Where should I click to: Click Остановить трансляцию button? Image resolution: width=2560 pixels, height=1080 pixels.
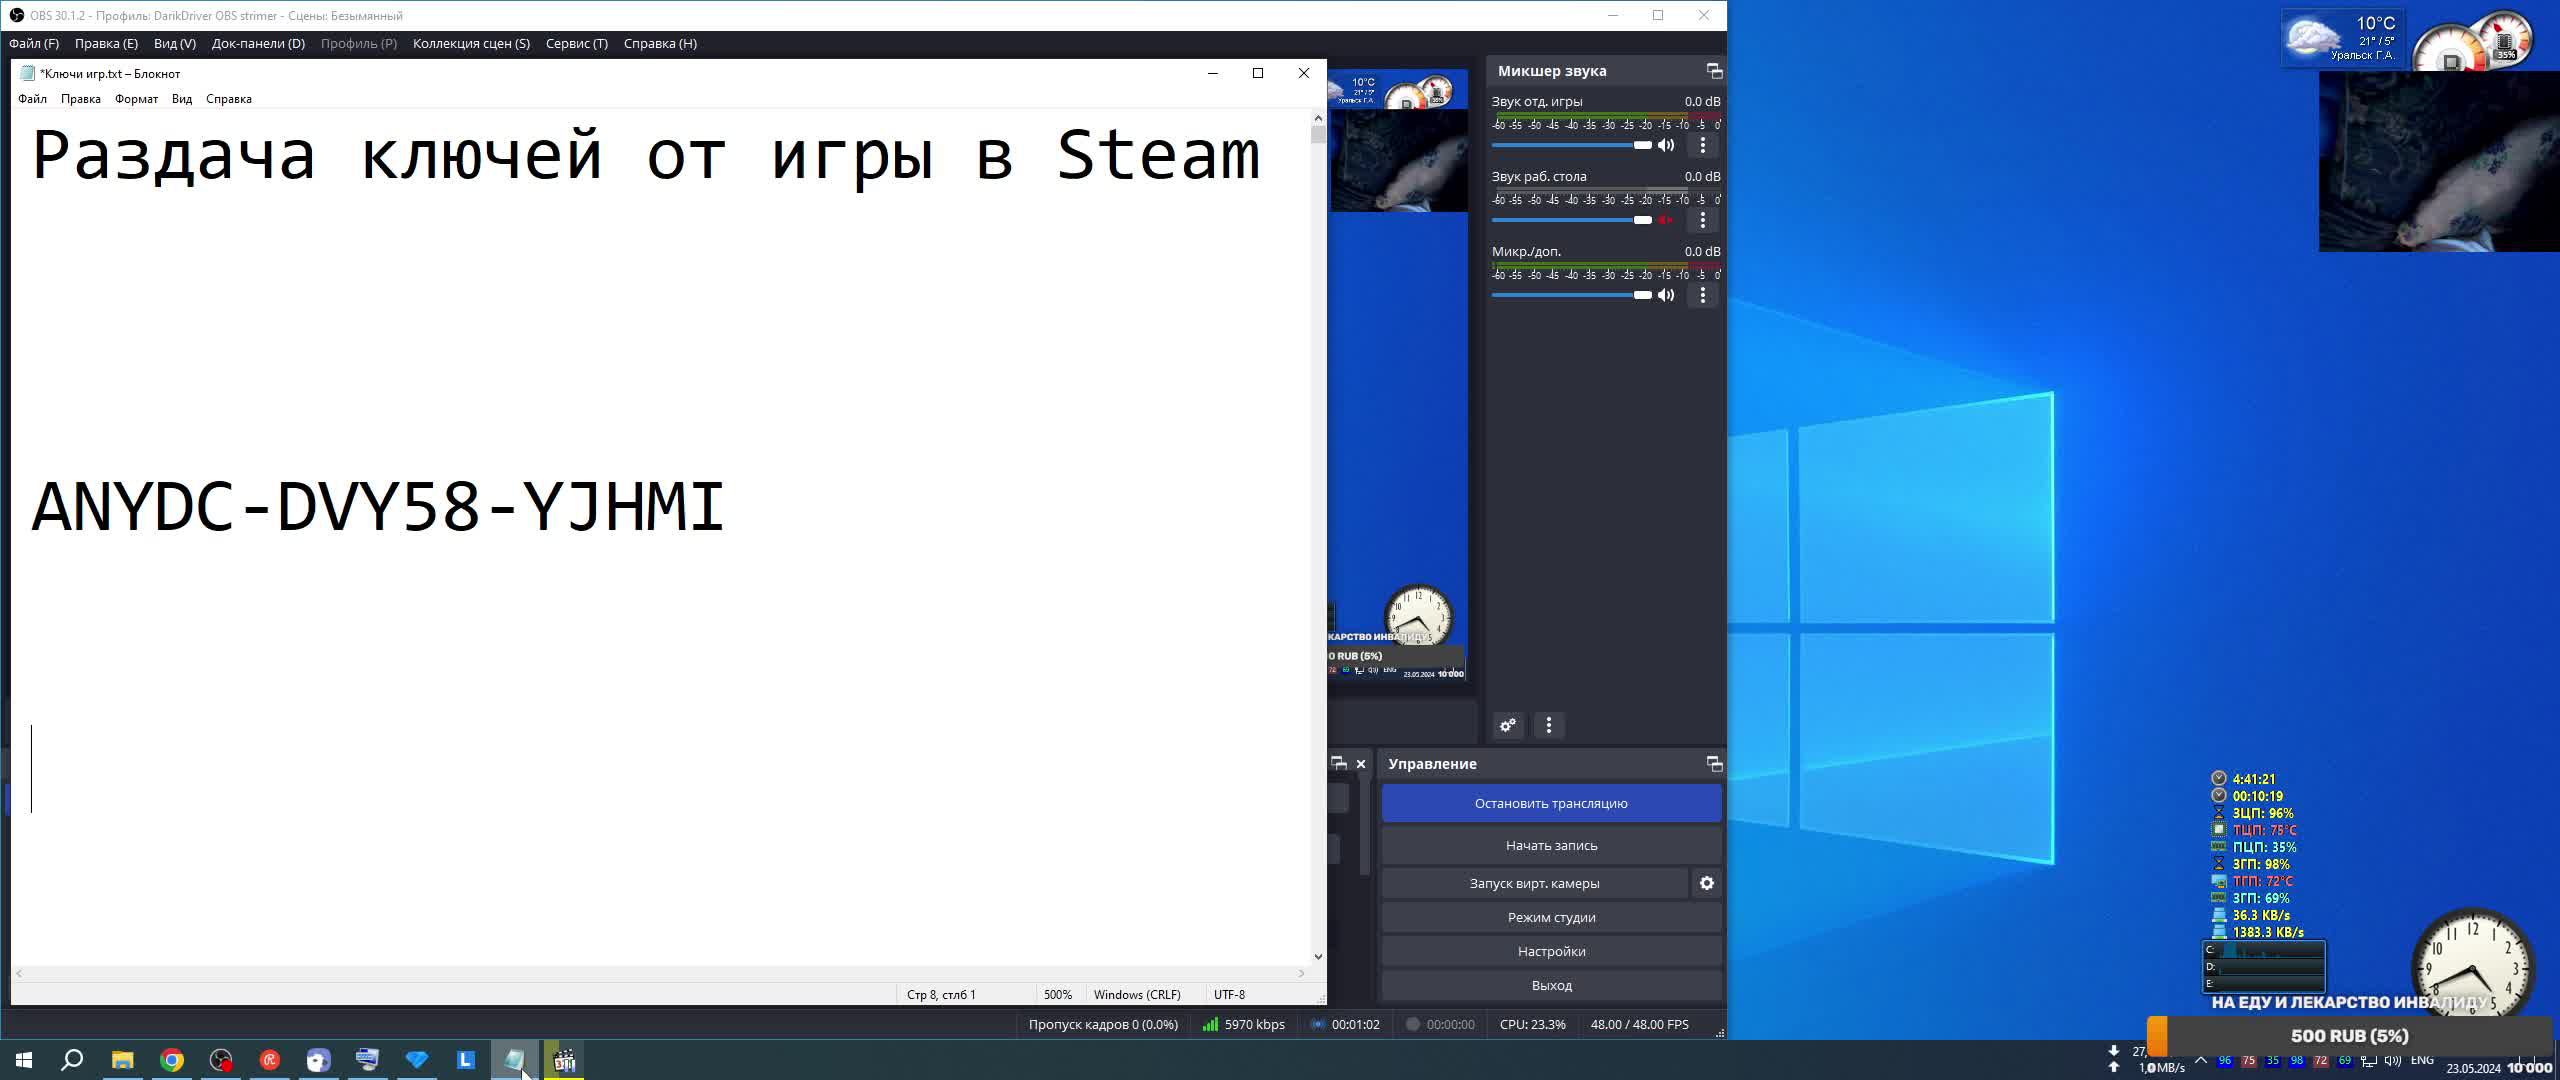[1551, 803]
